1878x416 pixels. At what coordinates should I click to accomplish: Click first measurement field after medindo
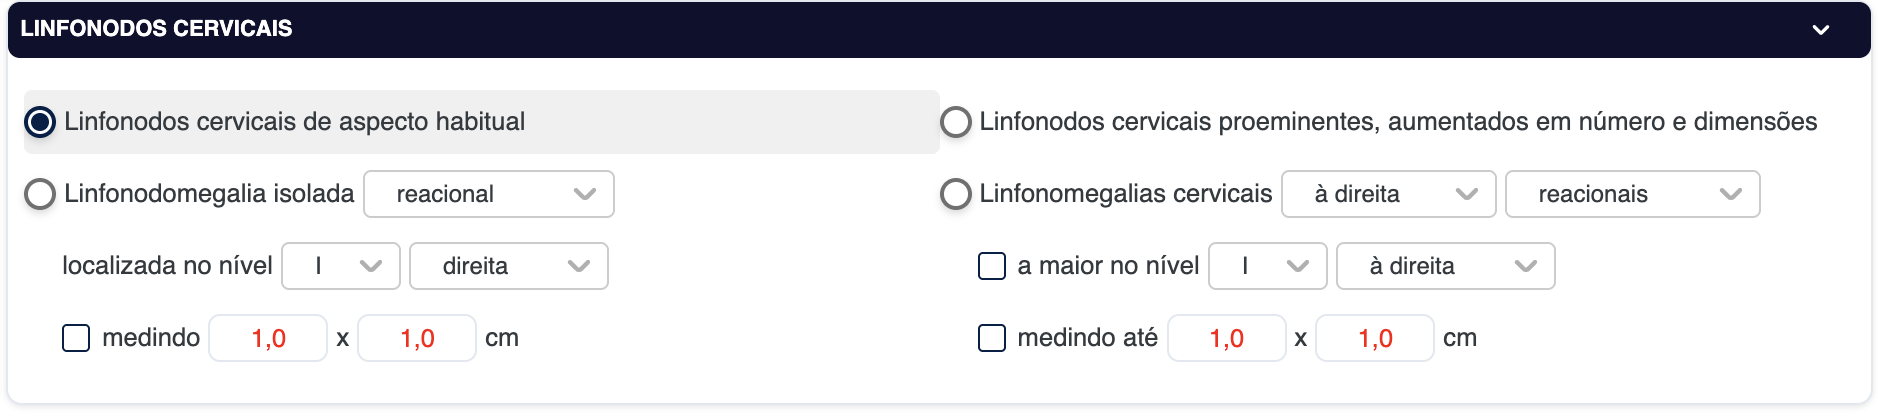(268, 338)
